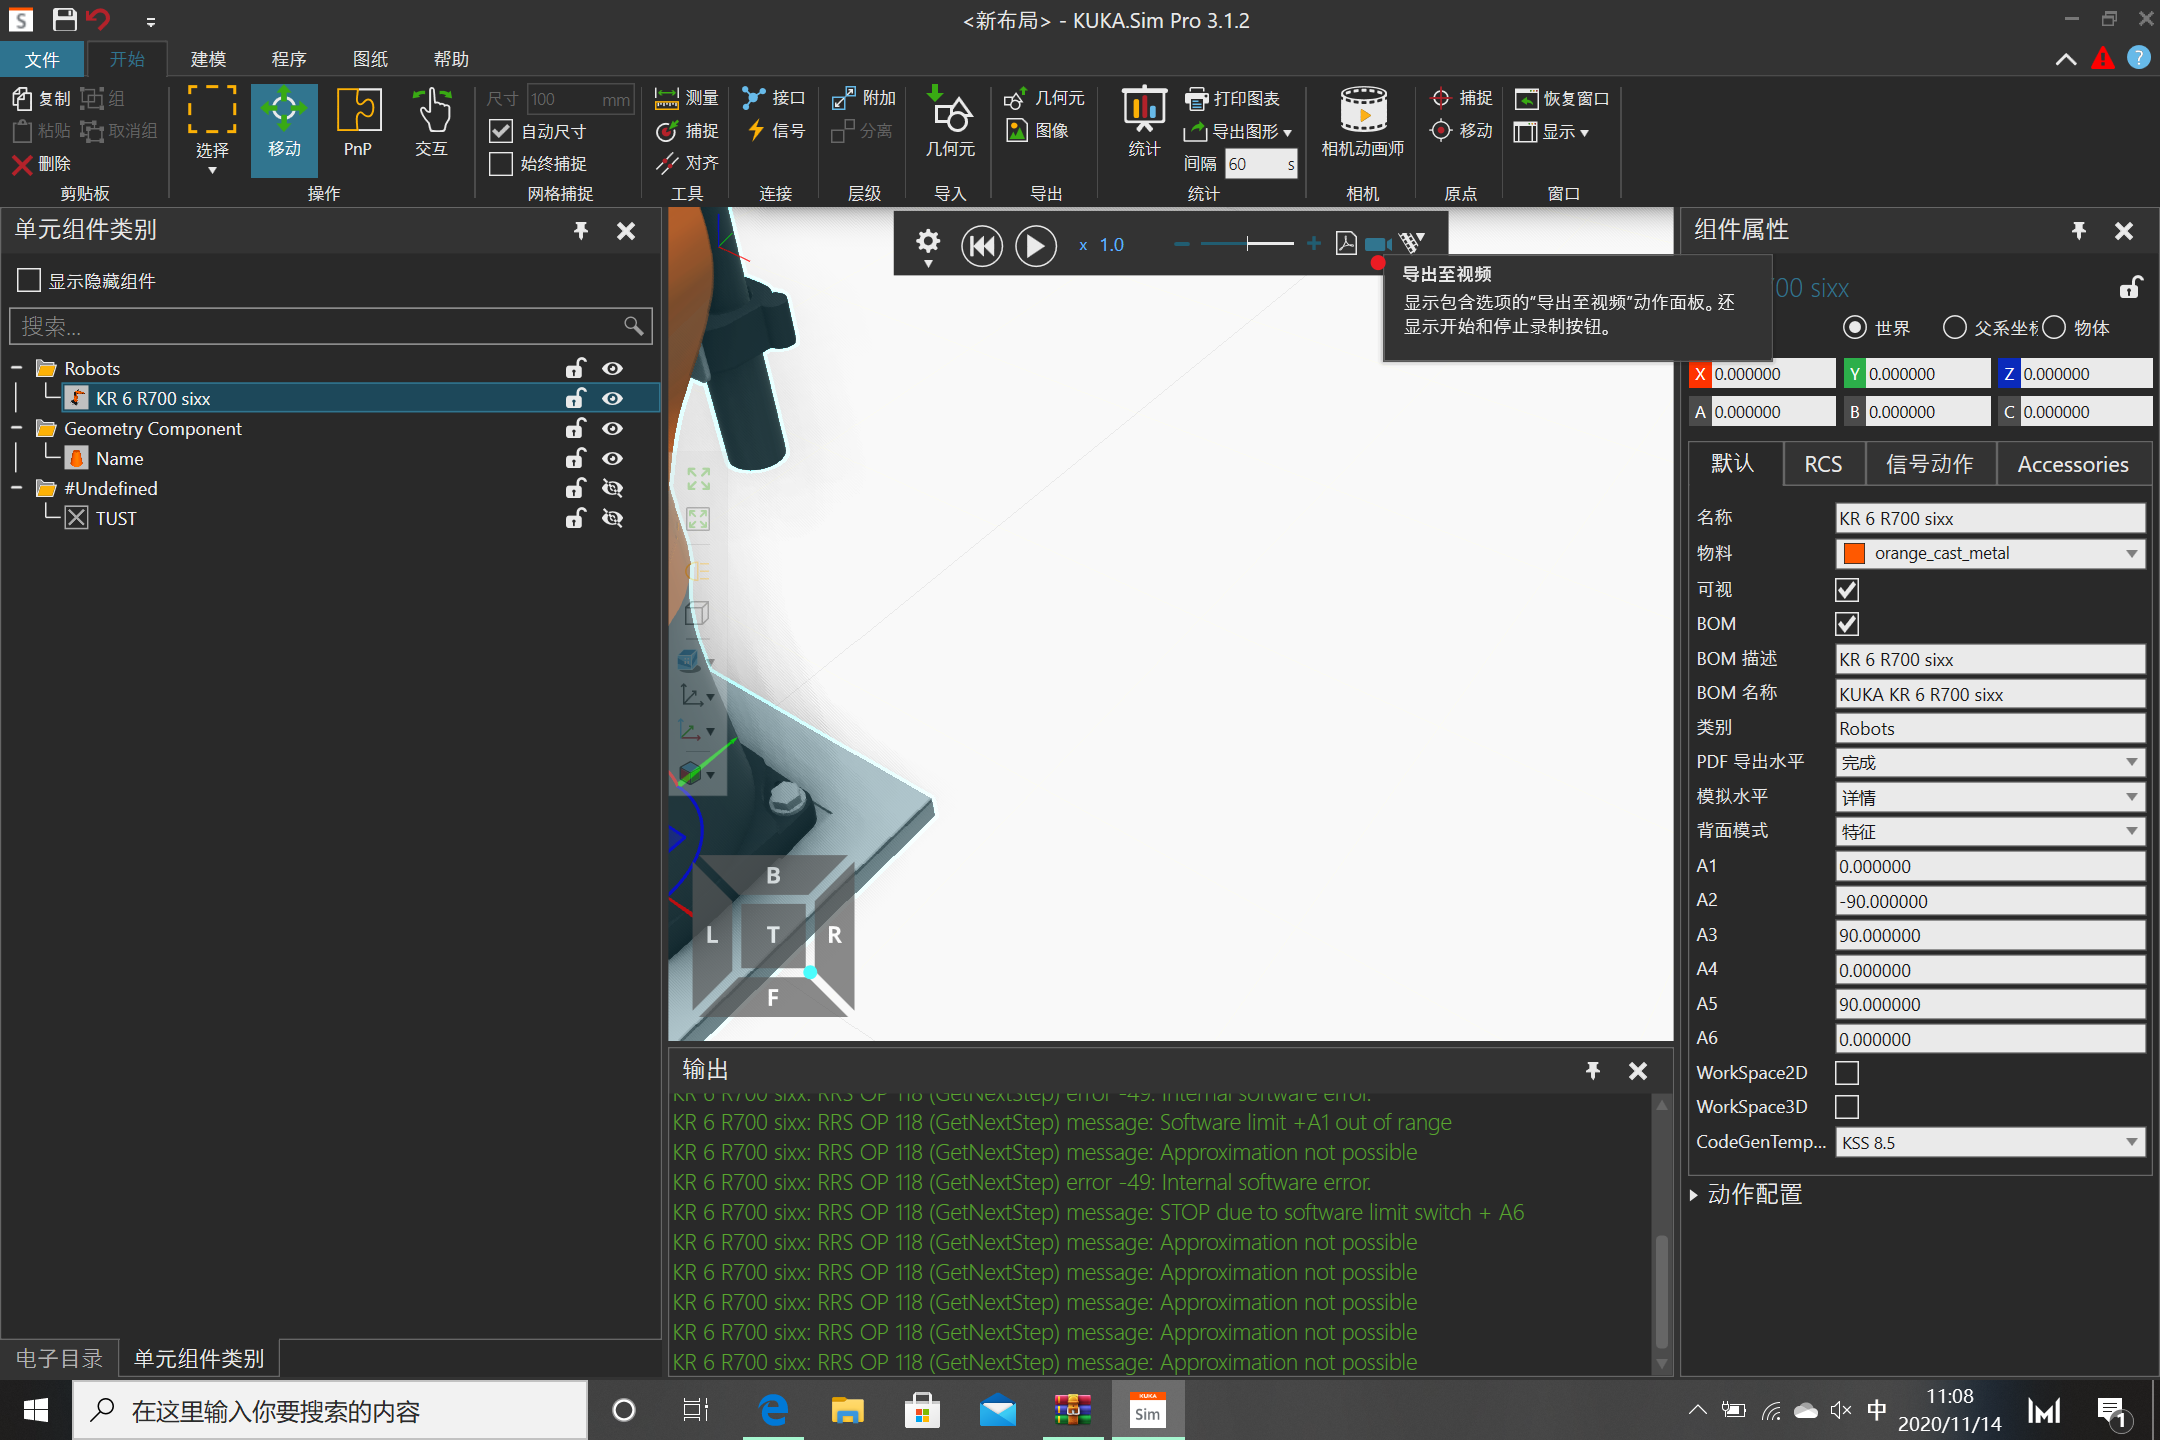Click the orange 物料 color swatch
The height and width of the screenshot is (1440, 2160).
(x=1854, y=553)
